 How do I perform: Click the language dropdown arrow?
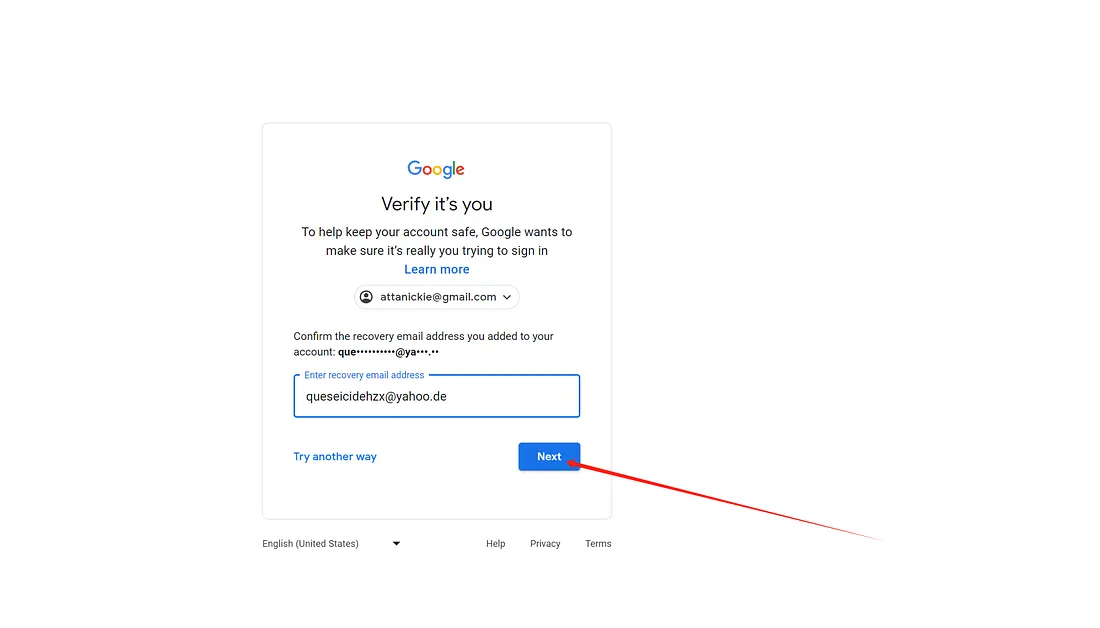tap(396, 544)
